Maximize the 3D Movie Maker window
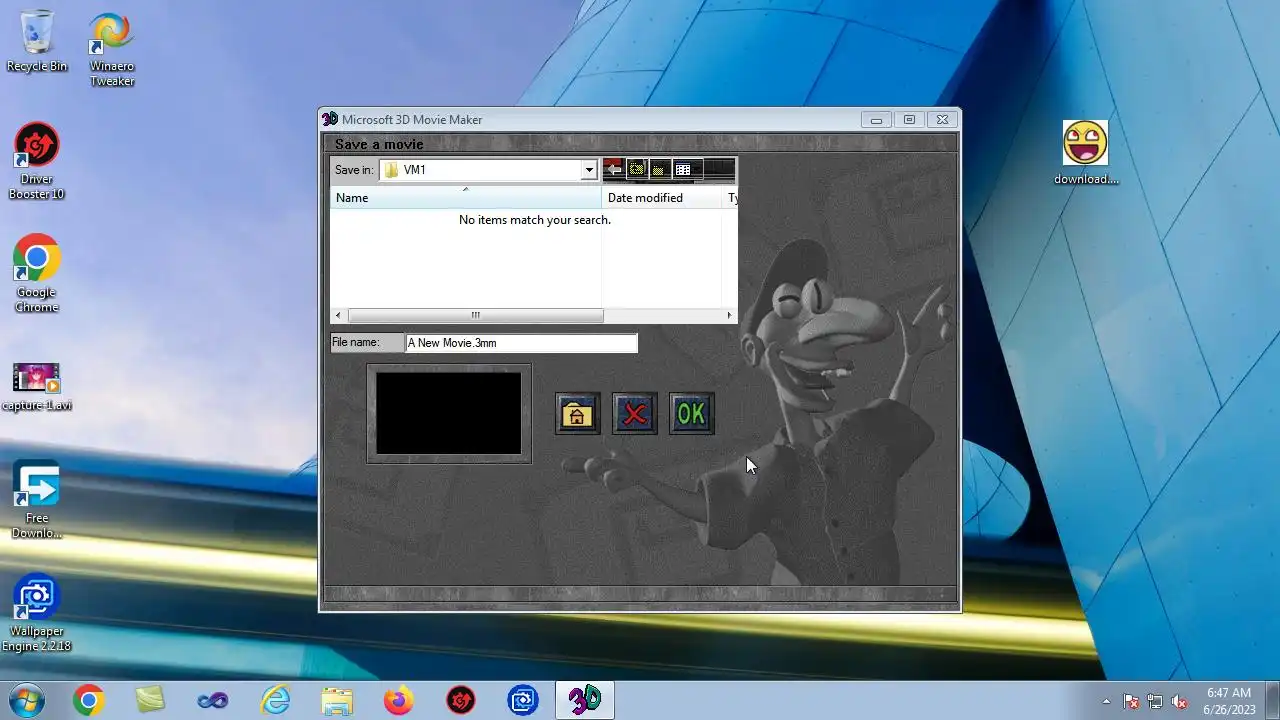This screenshot has height=720, width=1280. click(x=909, y=119)
